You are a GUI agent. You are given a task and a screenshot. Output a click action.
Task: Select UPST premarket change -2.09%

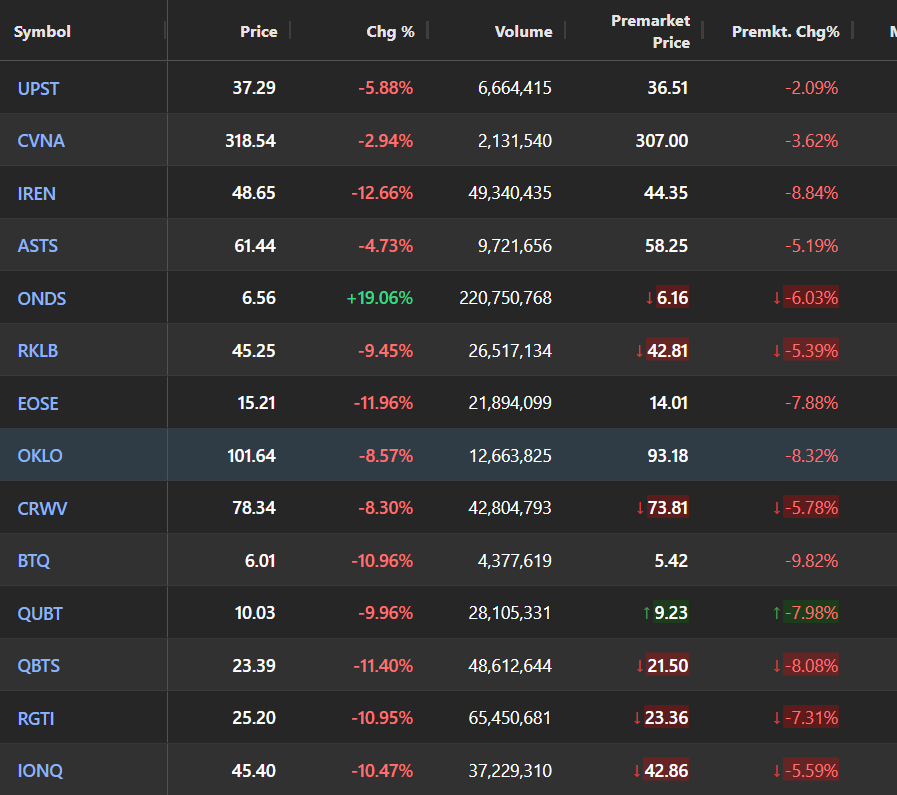pyautogui.click(x=812, y=88)
